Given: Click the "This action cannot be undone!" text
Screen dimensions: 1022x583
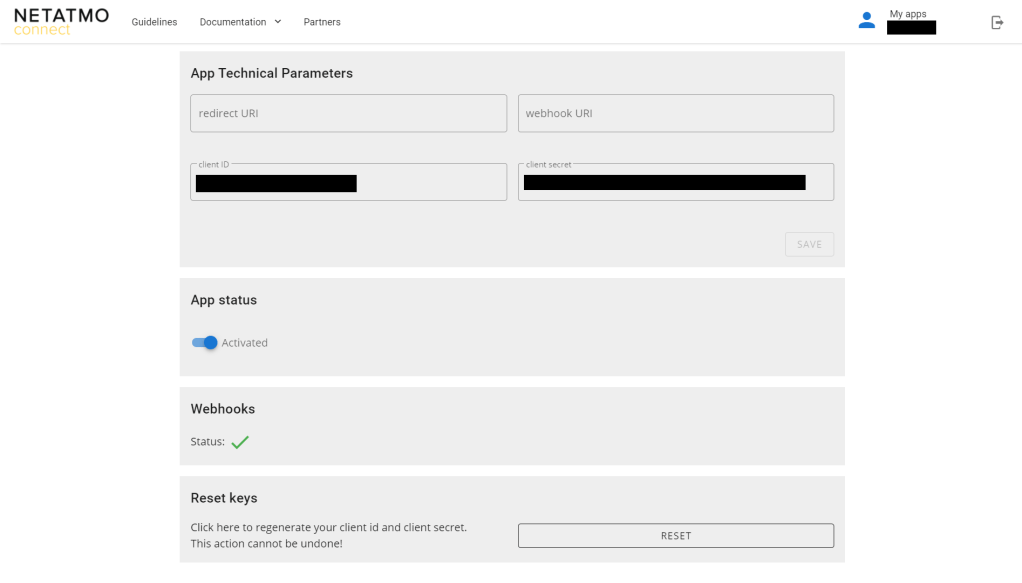Looking at the screenshot, I should pos(266,544).
